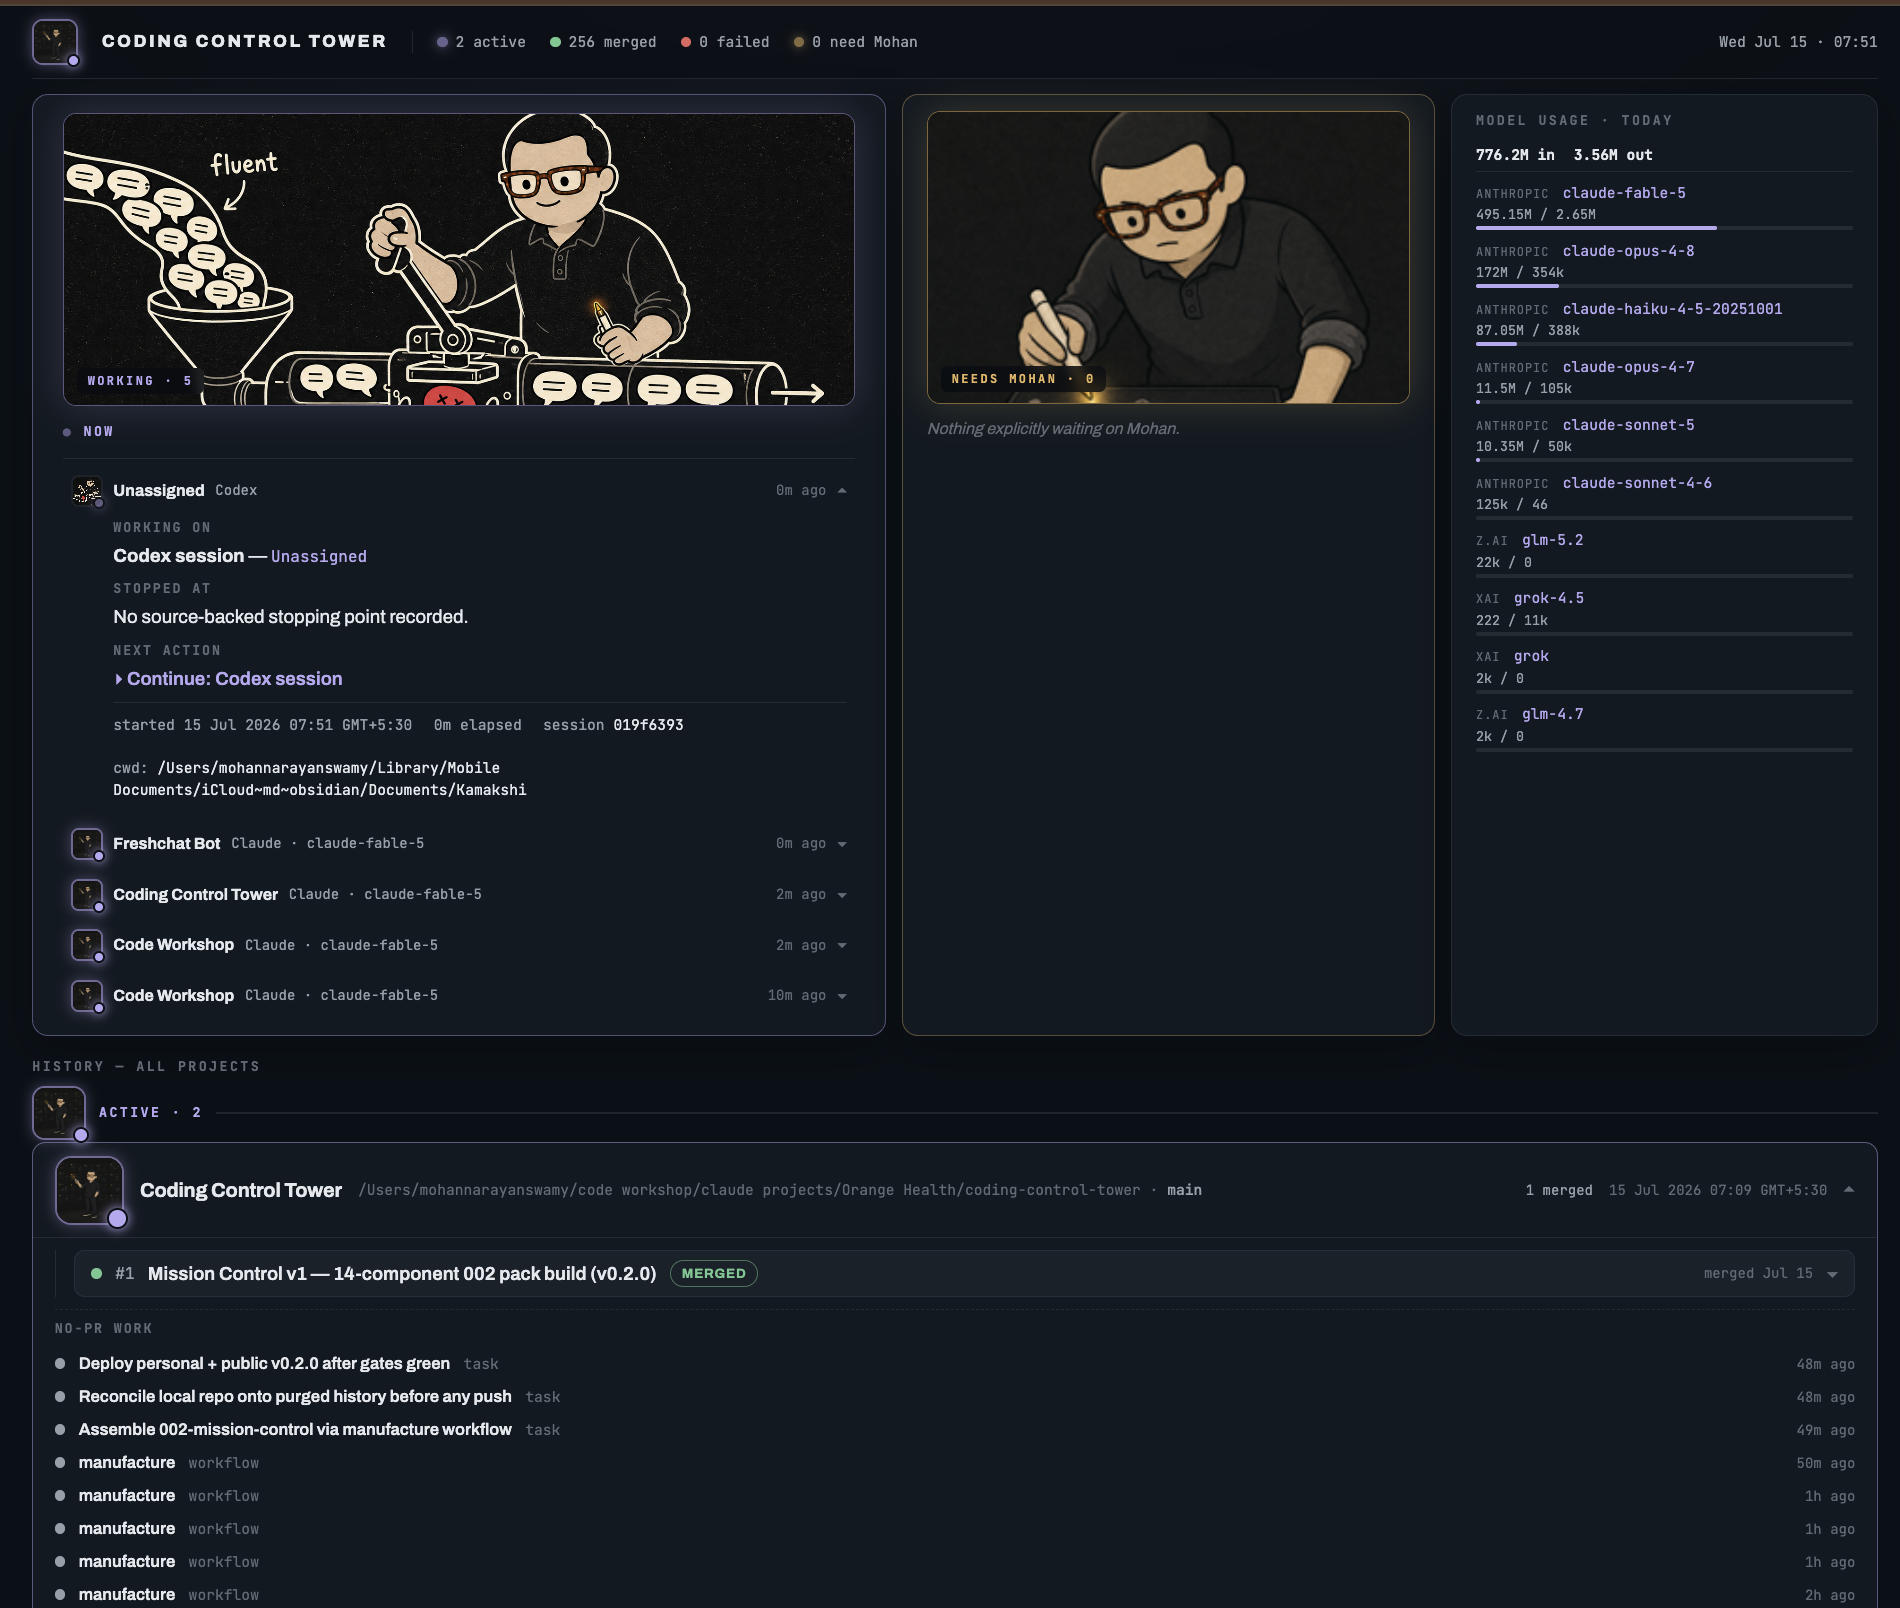Expand the PR #1 merged Jul 15 dropdown
The height and width of the screenshot is (1608, 1900).
pyautogui.click(x=1832, y=1274)
